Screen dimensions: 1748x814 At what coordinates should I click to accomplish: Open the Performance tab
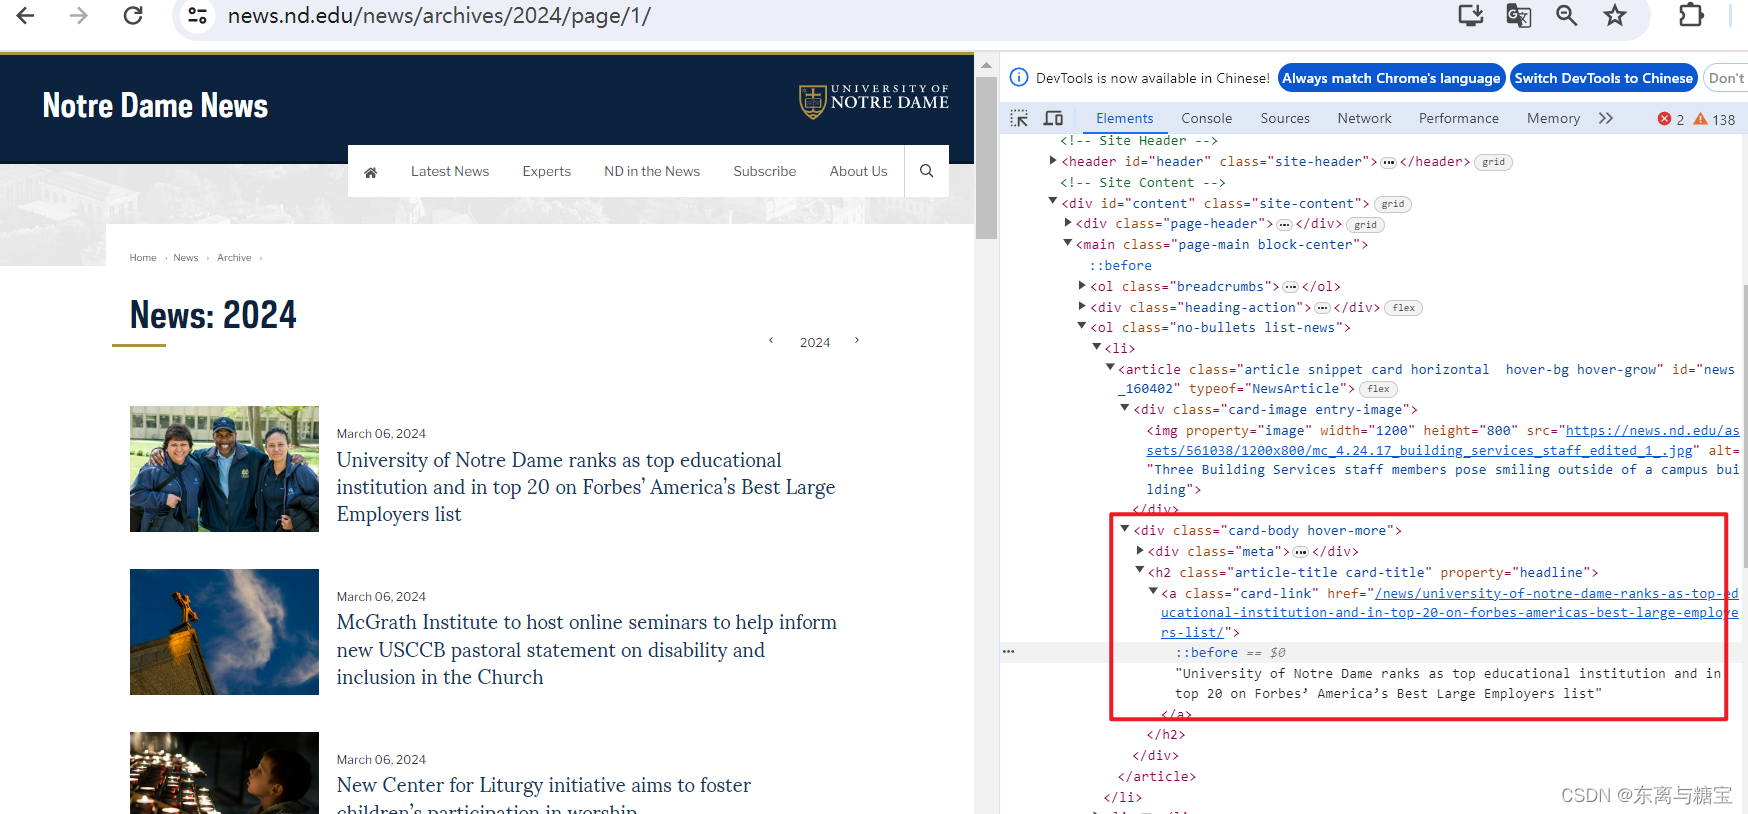point(1458,118)
